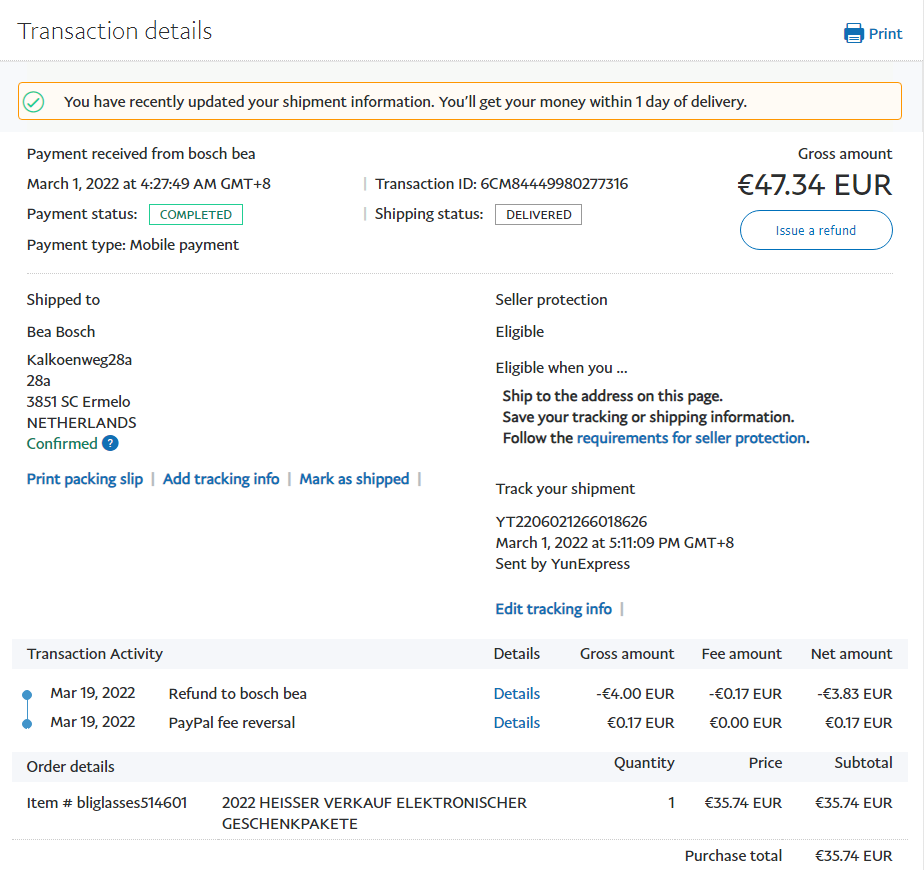Open requirements for seller protection link
This screenshot has height=870, width=924.
[x=691, y=438]
